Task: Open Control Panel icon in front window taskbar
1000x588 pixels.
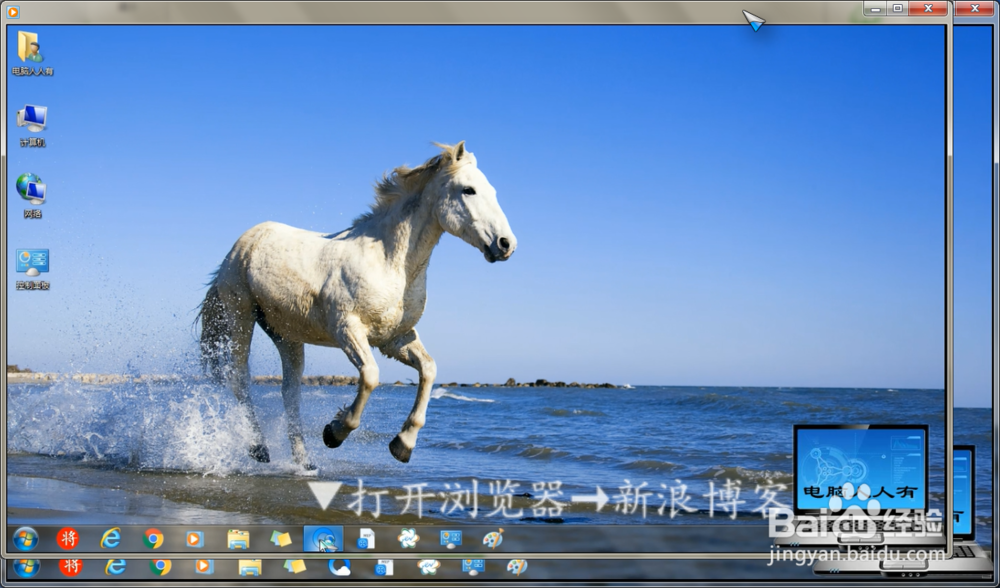Action: pos(451,540)
